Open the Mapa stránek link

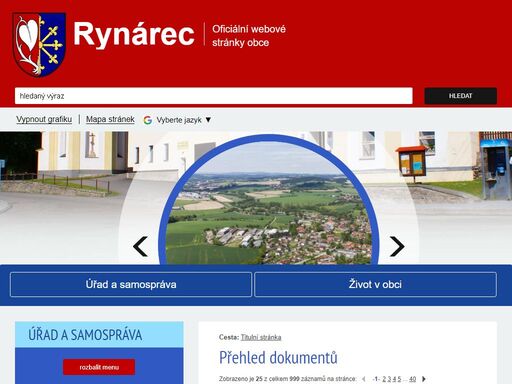(110, 119)
